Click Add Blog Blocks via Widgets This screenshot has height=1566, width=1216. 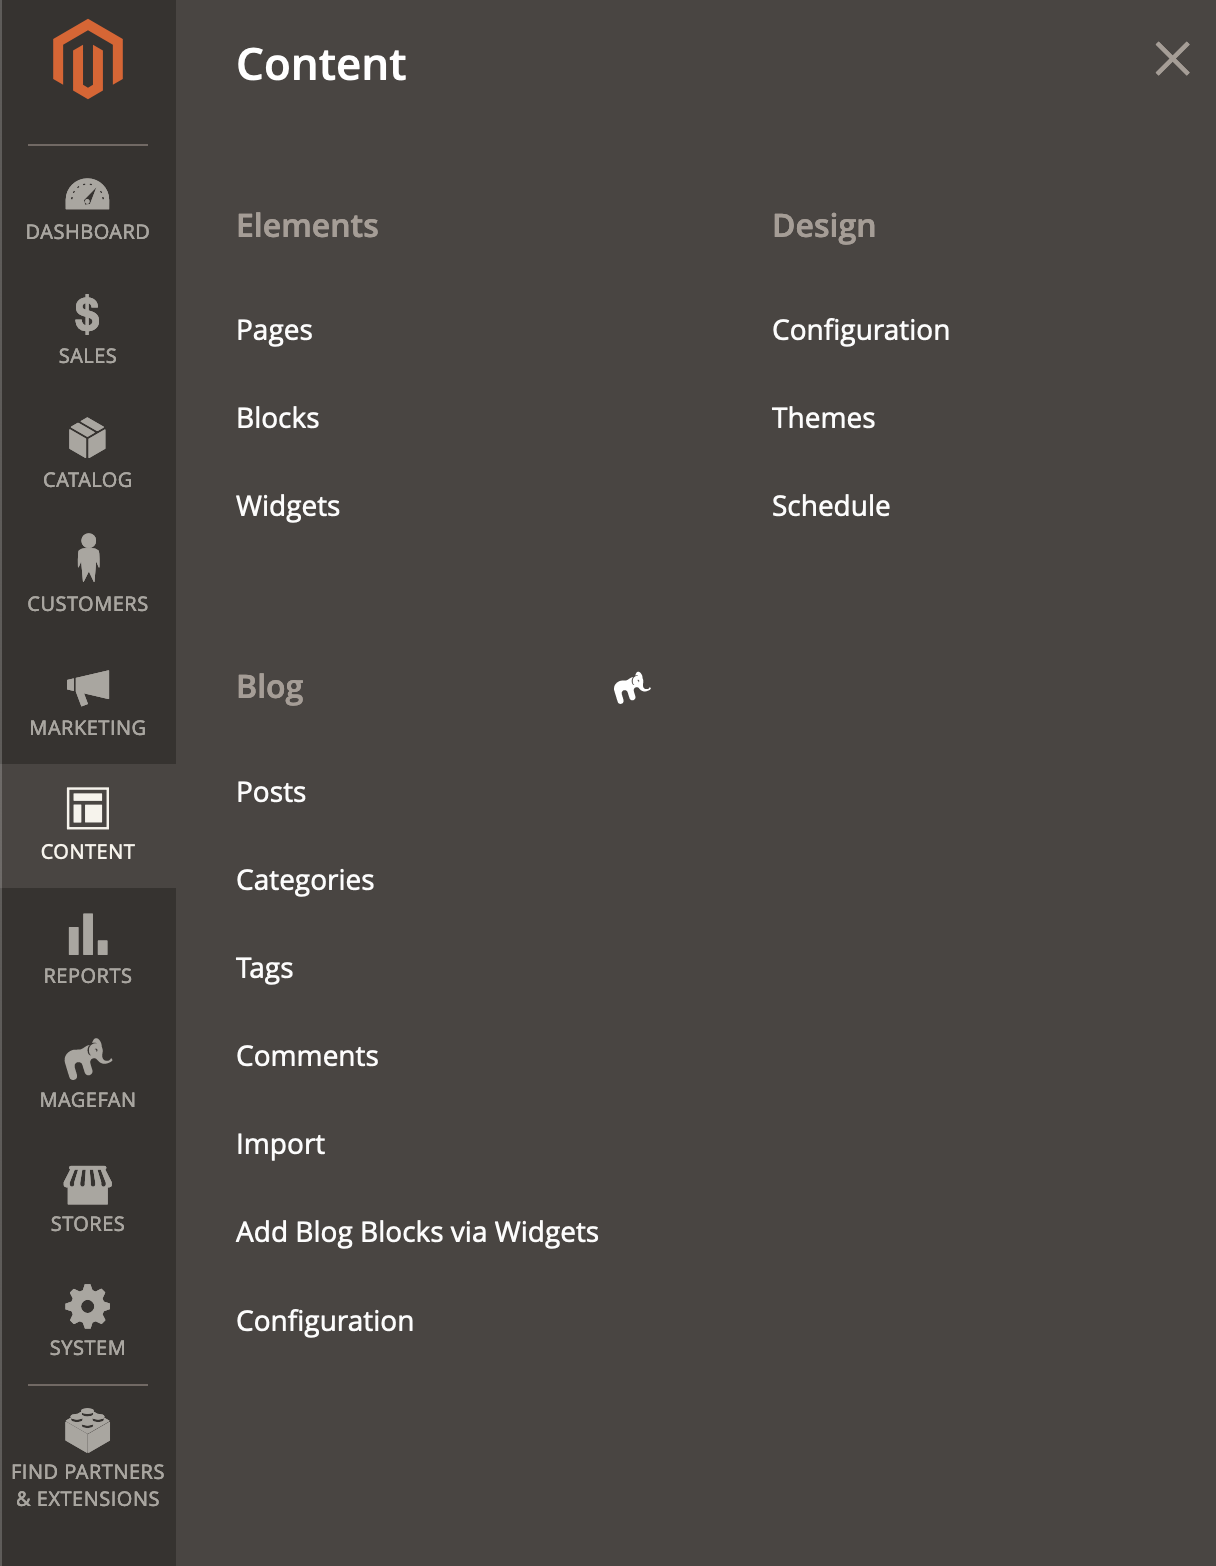pos(417,1232)
